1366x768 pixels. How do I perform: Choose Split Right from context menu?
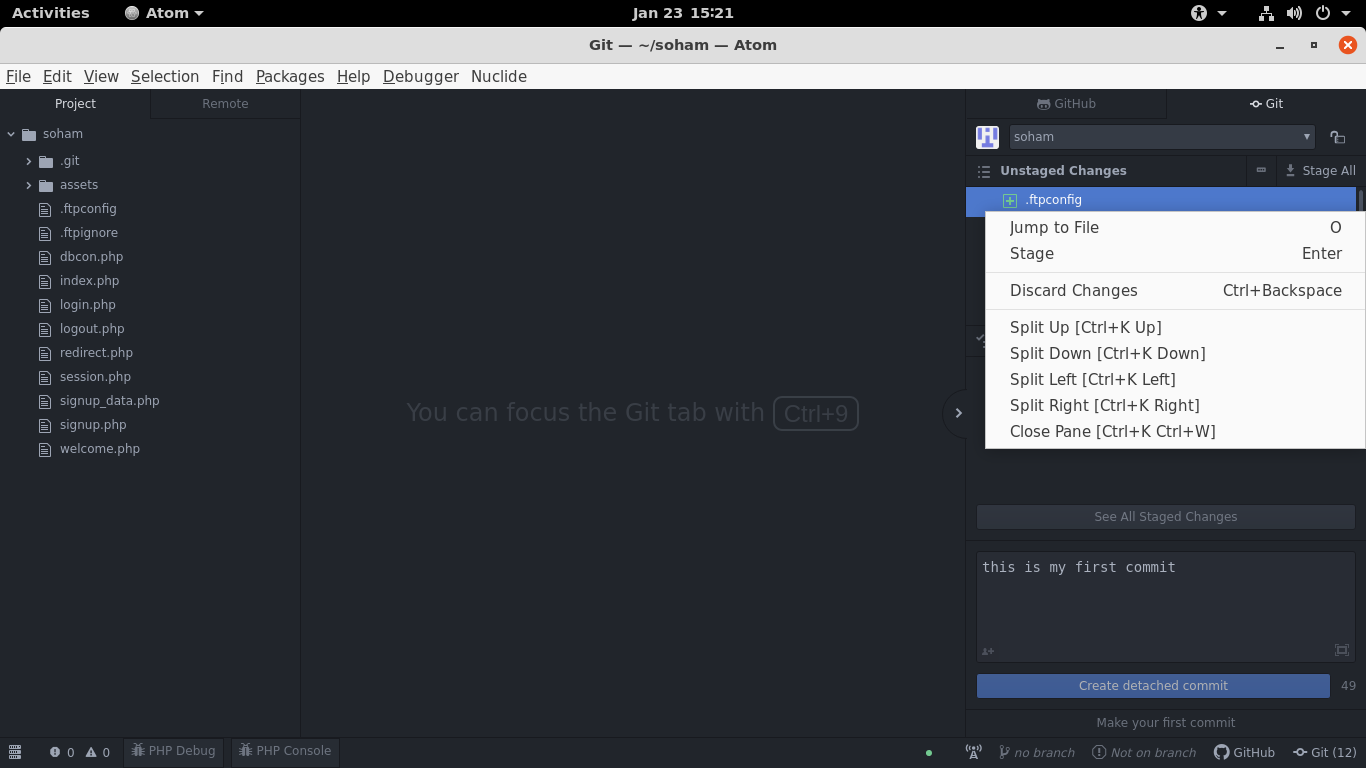tap(1175, 406)
